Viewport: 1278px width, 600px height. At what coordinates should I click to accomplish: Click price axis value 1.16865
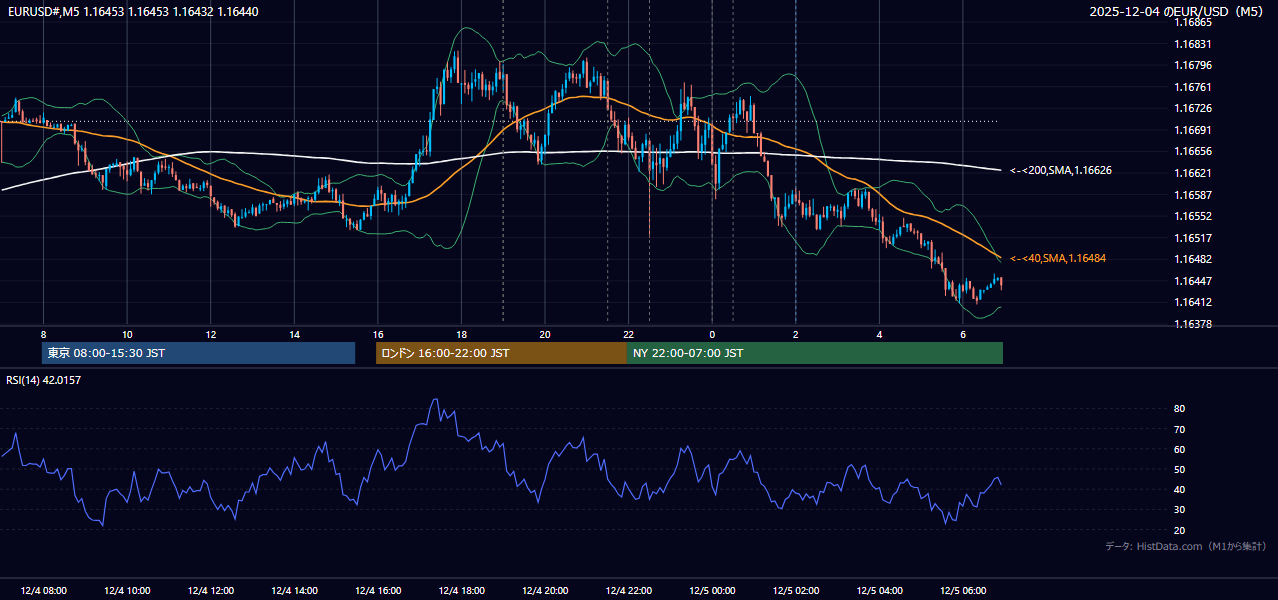(1194, 22)
